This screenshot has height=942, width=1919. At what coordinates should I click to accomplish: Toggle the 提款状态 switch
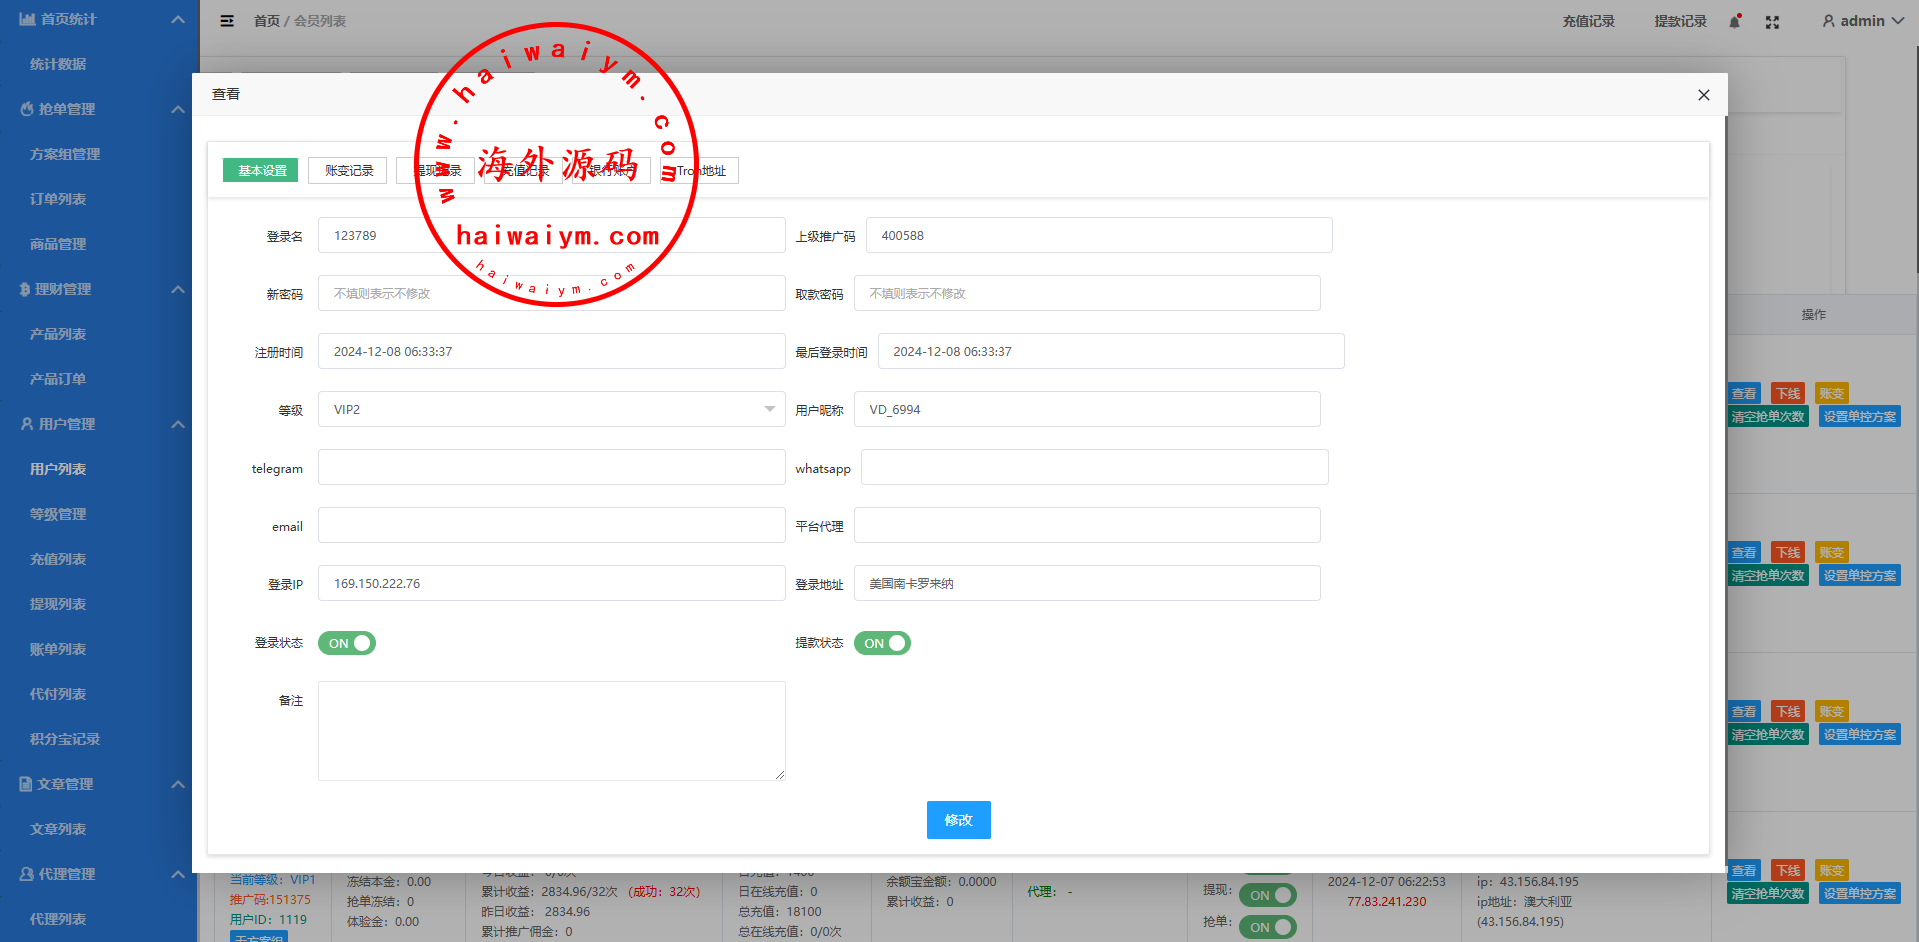coord(882,643)
